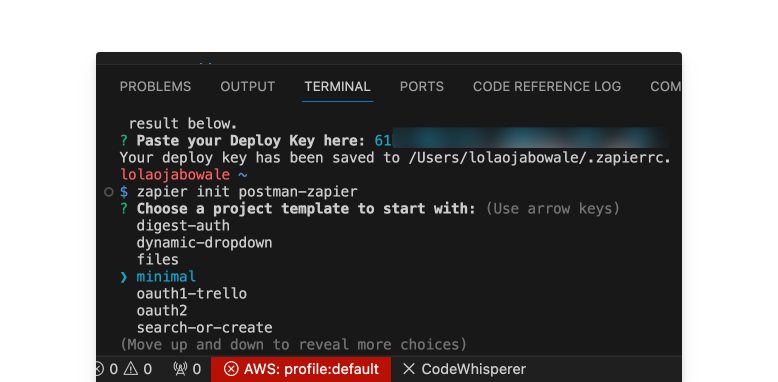The width and height of the screenshot is (778, 382).
Task: Switch to the OUTPUT tab
Action: click(248, 87)
